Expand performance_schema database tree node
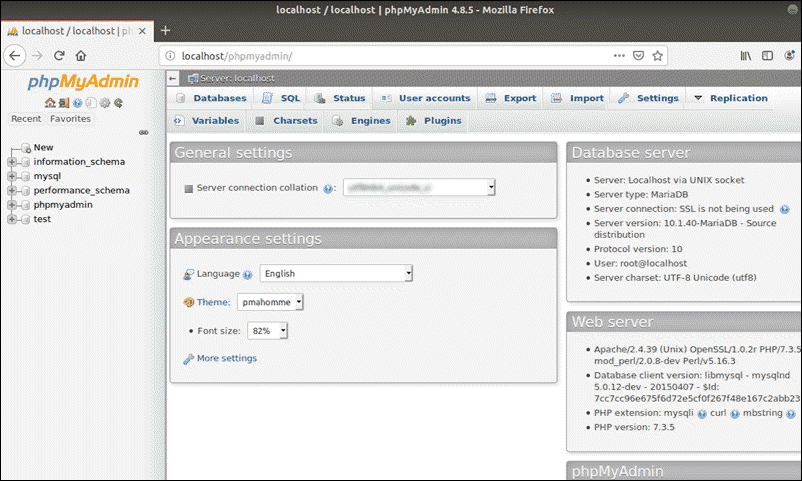The width and height of the screenshot is (802, 481). (x=11, y=190)
